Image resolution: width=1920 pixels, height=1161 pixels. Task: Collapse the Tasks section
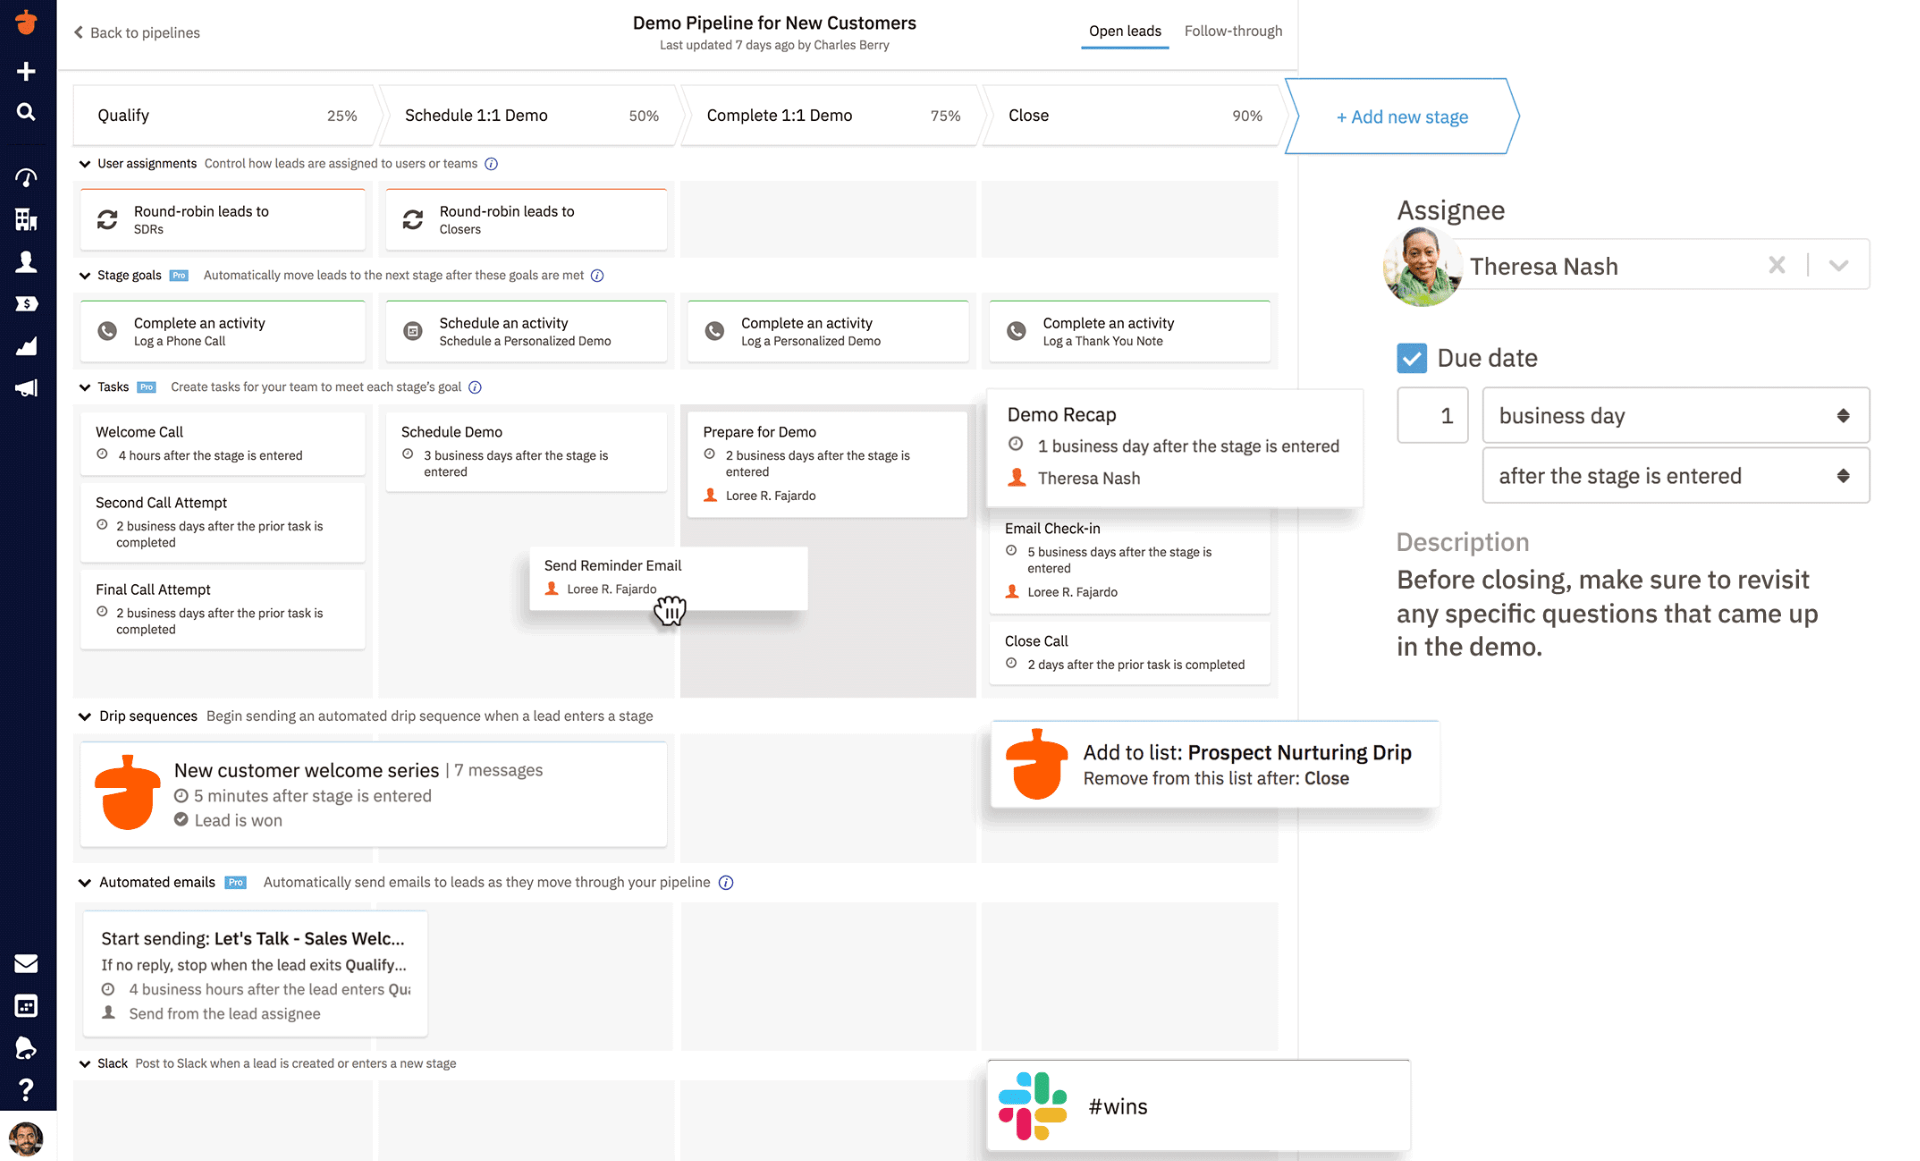[85, 388]
